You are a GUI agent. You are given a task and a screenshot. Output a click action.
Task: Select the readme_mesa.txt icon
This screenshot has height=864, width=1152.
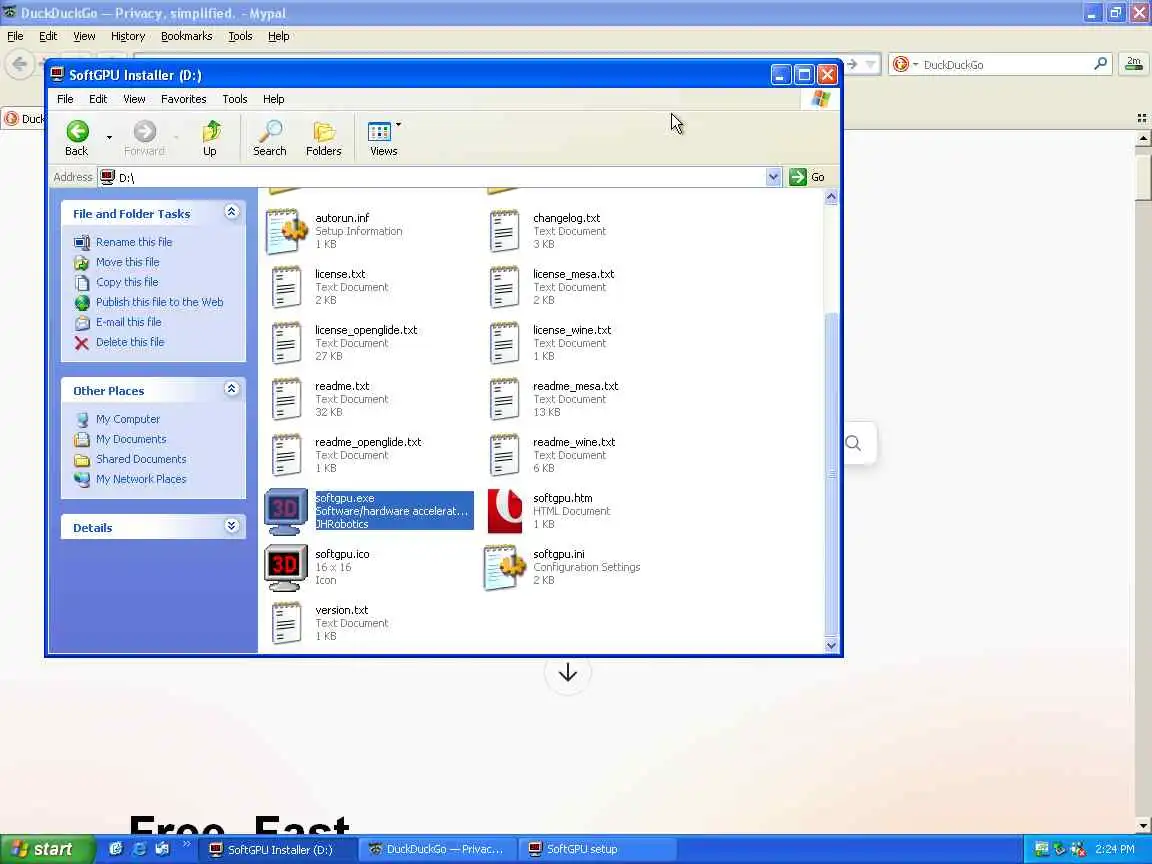click(504, 398)
